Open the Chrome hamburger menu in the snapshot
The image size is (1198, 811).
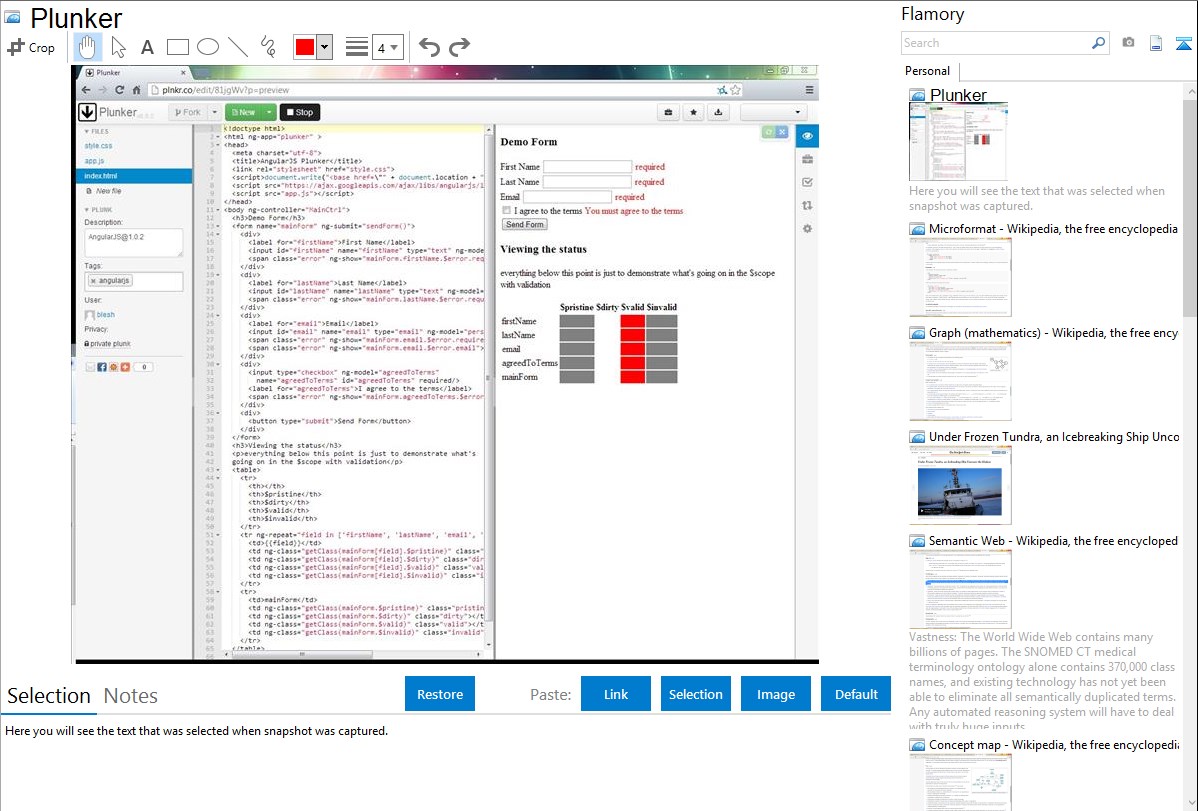point(809,90)
